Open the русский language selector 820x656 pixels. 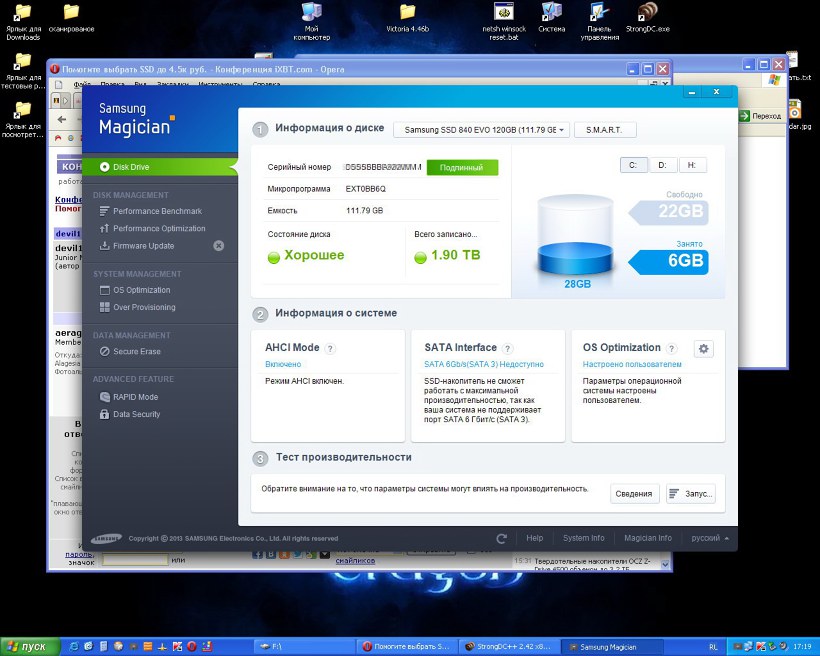710,538
